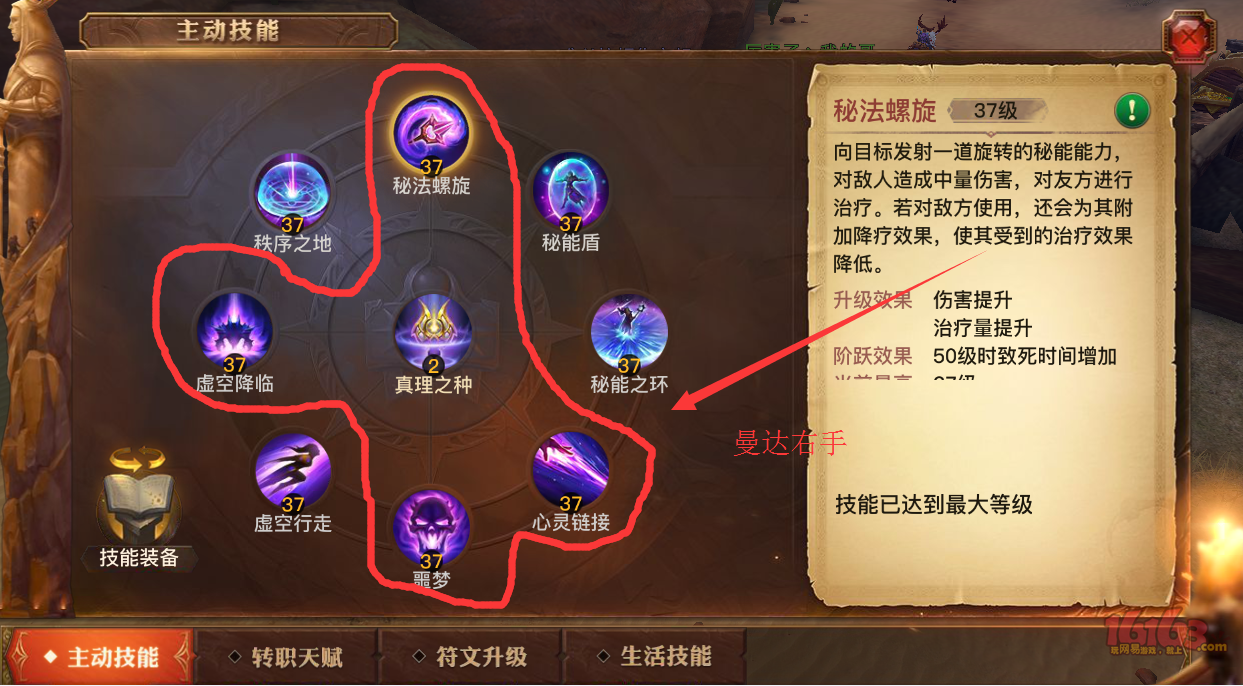Screen dimensions: 1243x686
Task: Select the 噩梦 skull skill icon
Action: pyautogui.click(x=432, y=527)
